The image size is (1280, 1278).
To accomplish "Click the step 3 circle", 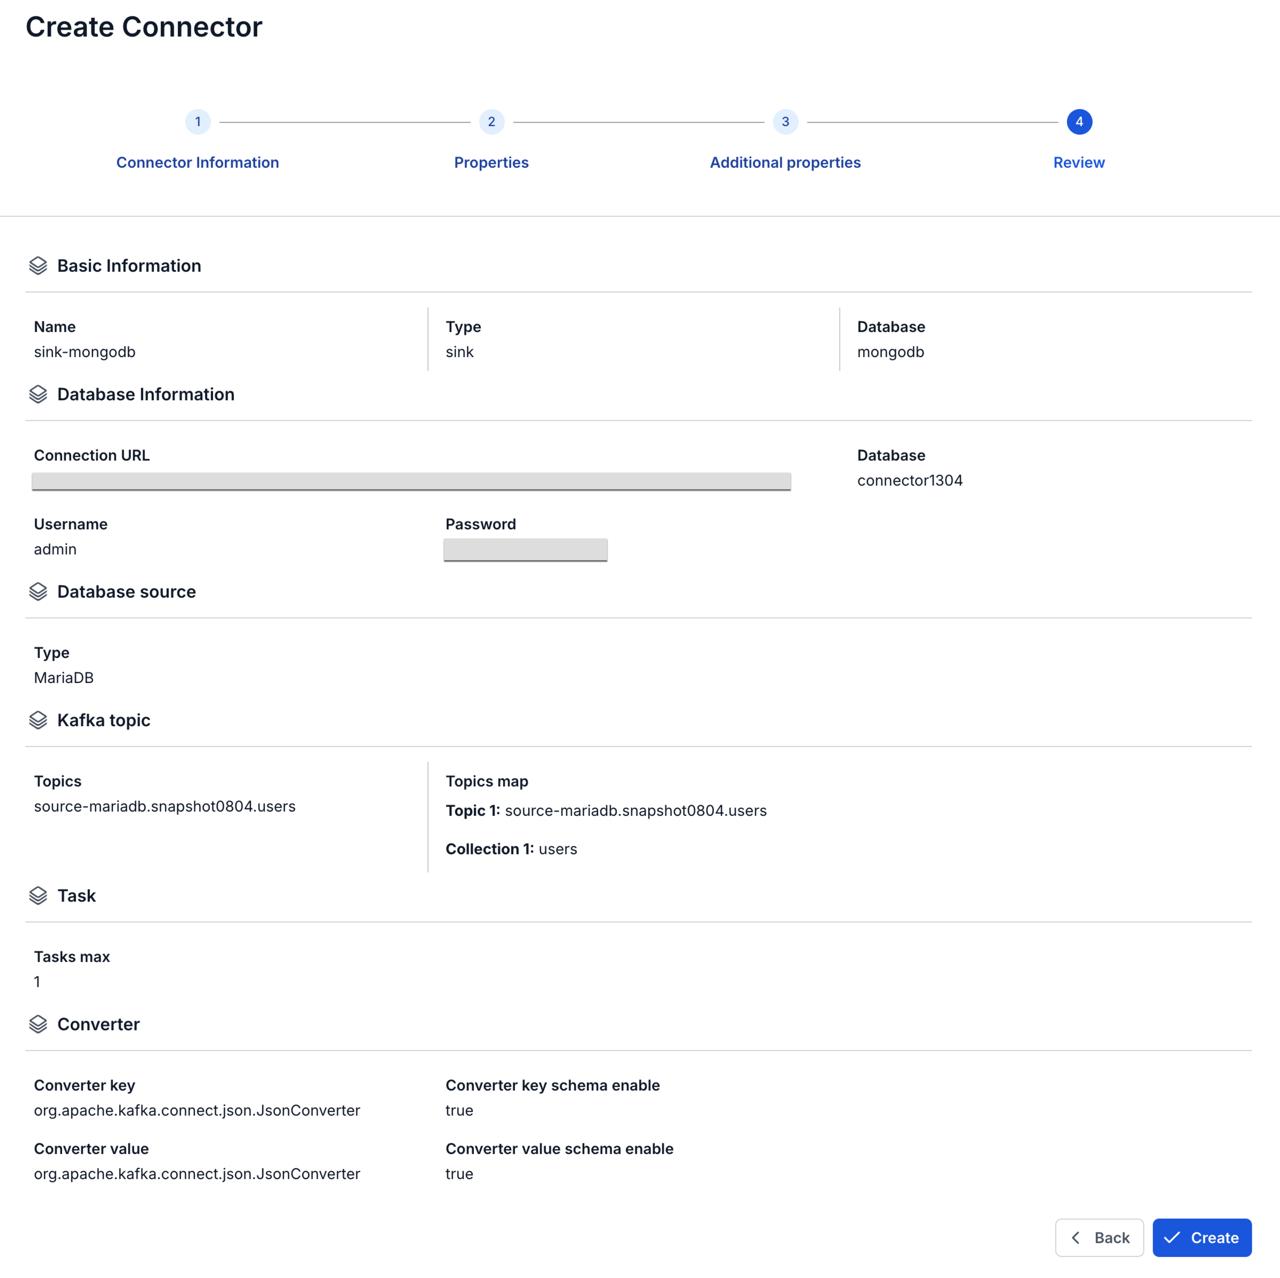I will [785, 122].
